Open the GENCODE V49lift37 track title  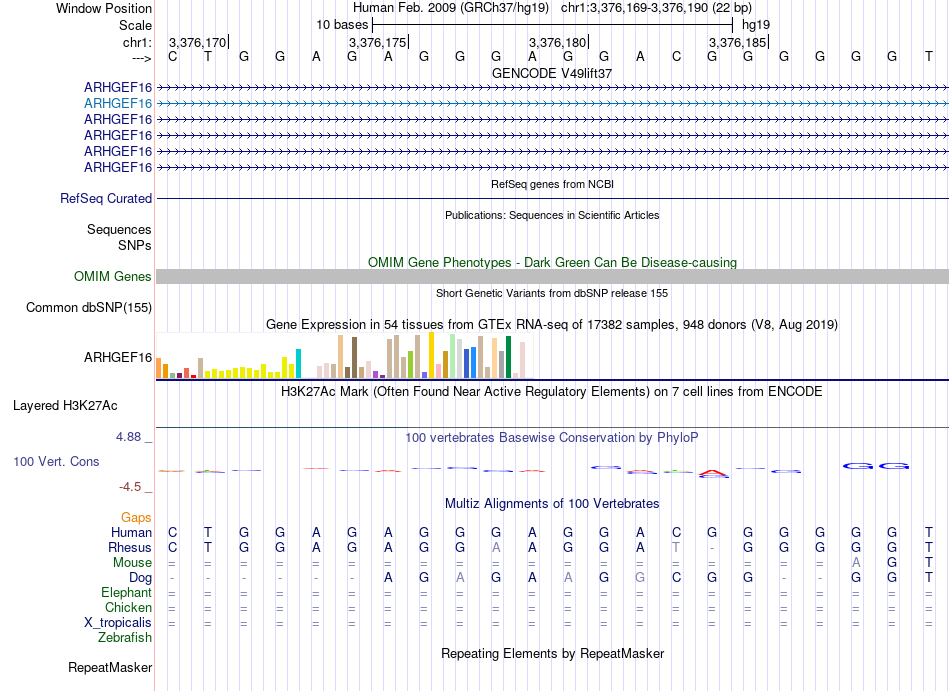(x=552, y=73)
